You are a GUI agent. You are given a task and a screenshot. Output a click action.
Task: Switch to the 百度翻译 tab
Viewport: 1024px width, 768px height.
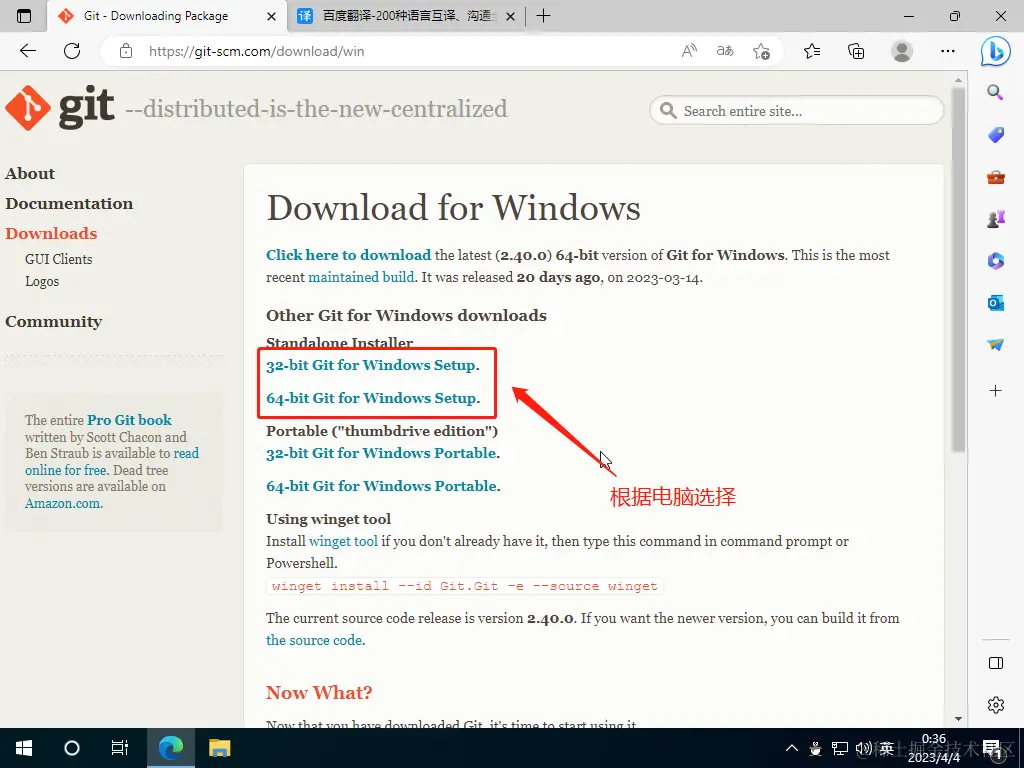(407, 16)
